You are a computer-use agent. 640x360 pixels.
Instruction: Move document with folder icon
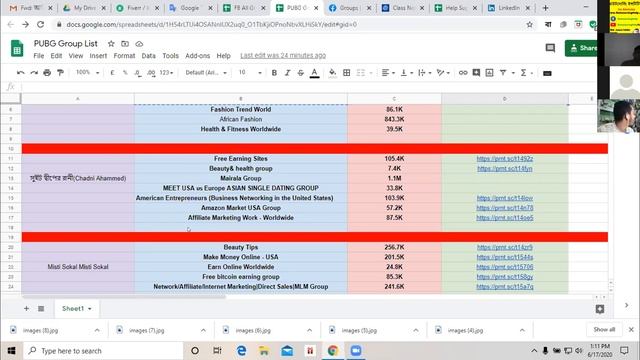(125, 44)
